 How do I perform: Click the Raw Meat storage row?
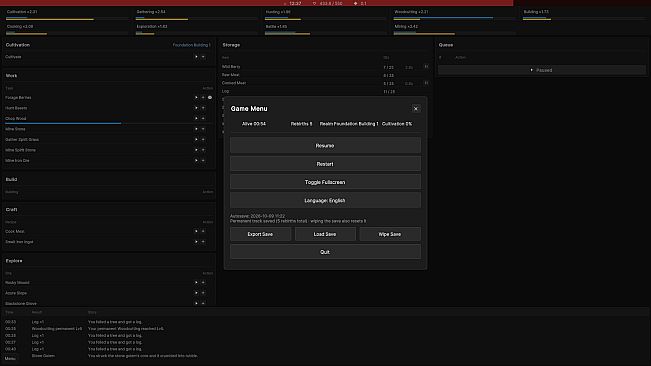click(326, 75)
